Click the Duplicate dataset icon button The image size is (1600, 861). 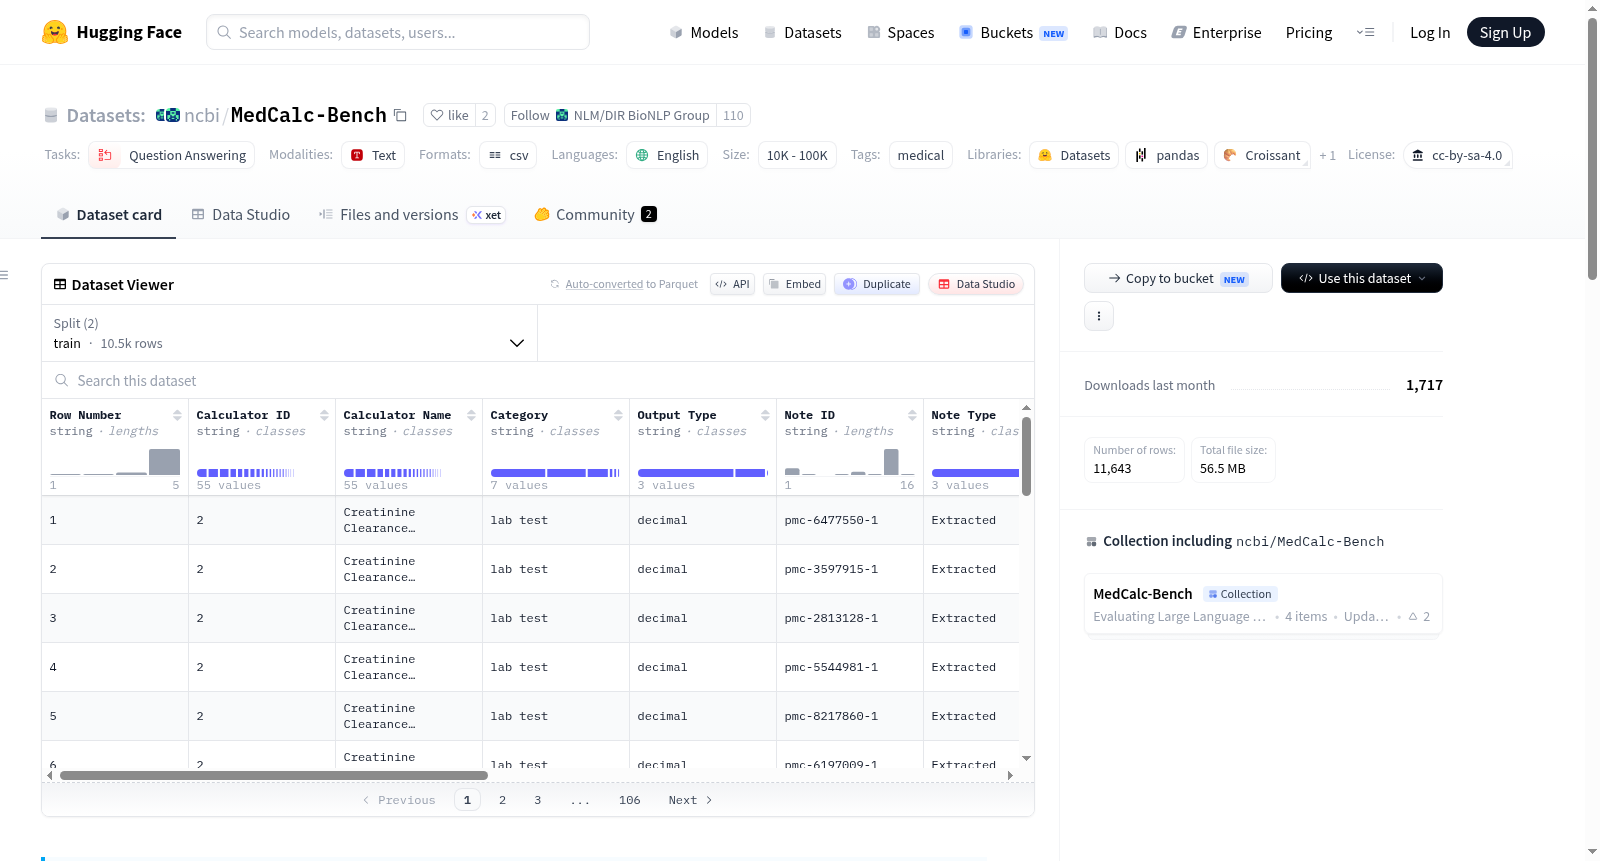877,284
